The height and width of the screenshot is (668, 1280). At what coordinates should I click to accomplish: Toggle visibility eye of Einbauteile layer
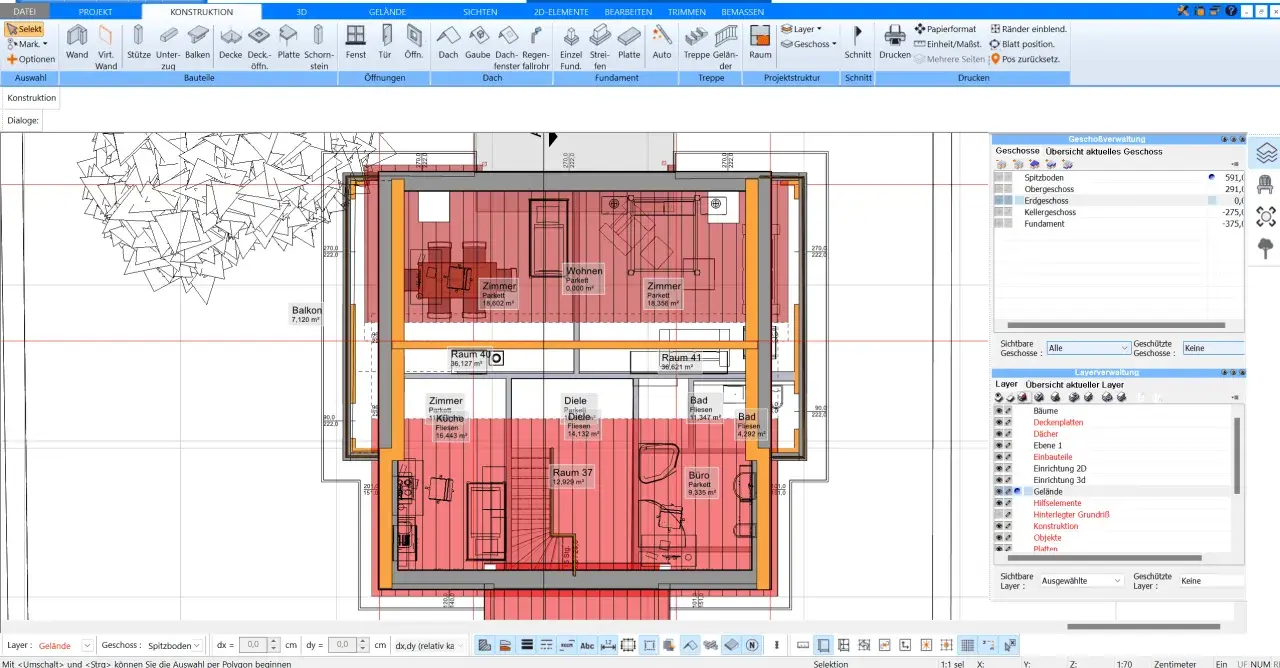click(998, 457)
